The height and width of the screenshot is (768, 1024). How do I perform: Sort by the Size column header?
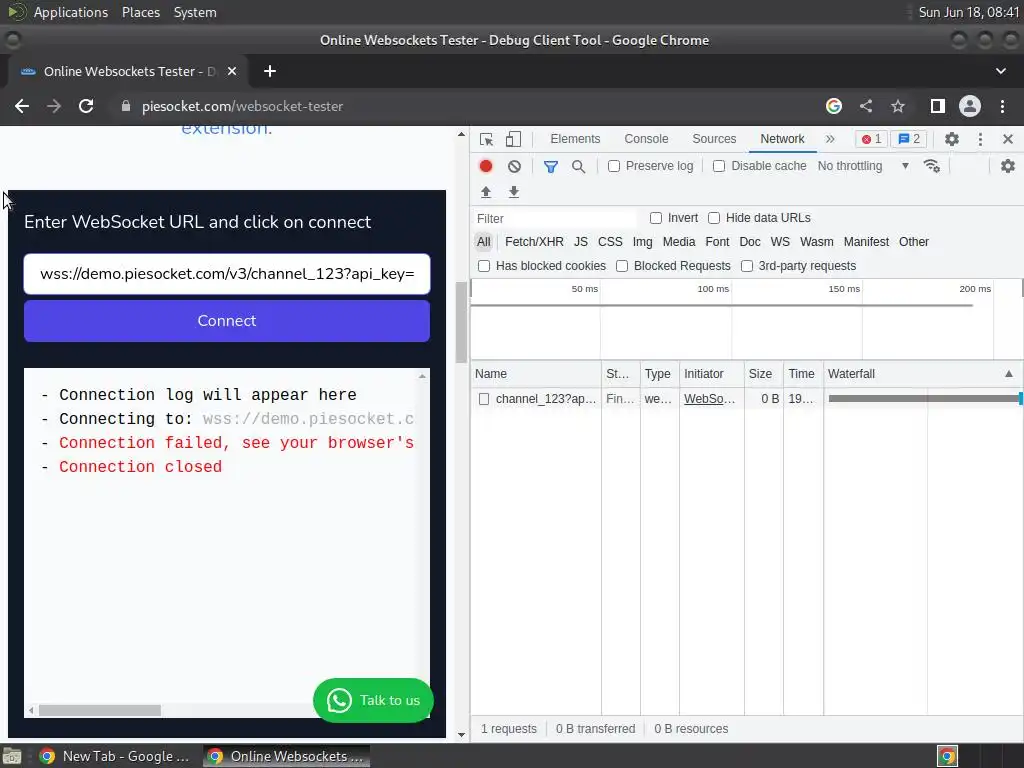pos(763,374)
